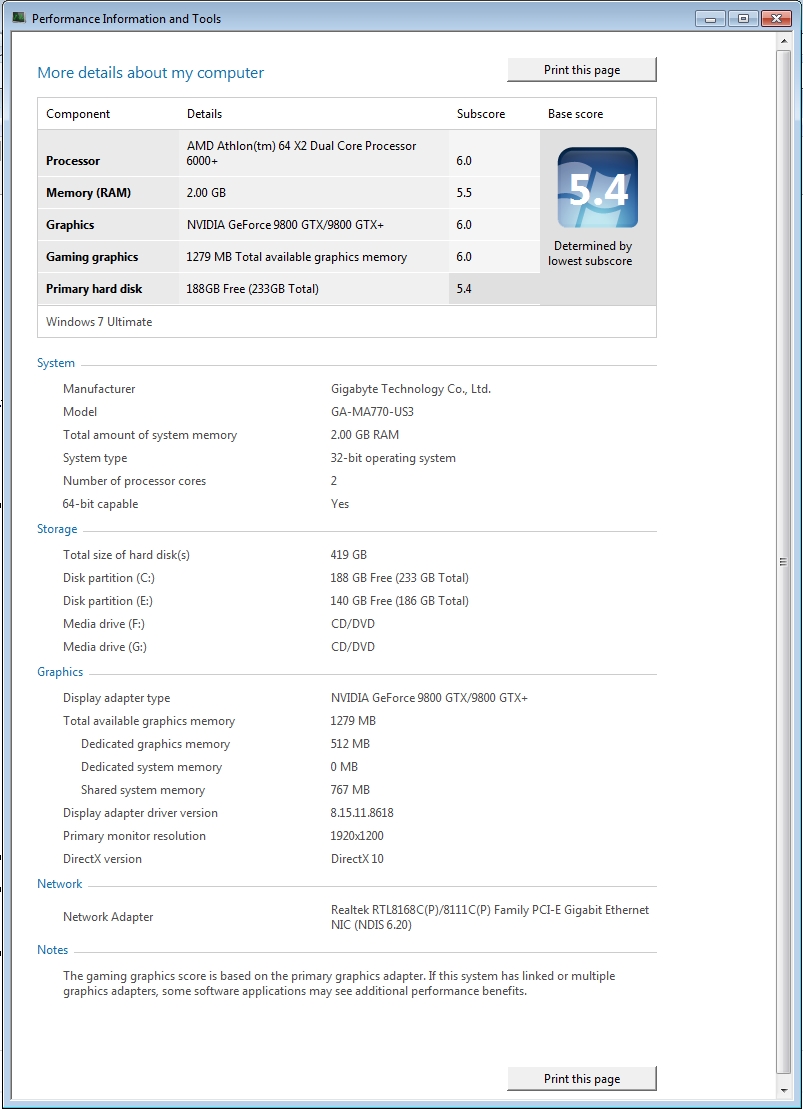Screen dimensions: 803x1110
Task: Click the Graphics label in the component table
Action: (70, 224)
